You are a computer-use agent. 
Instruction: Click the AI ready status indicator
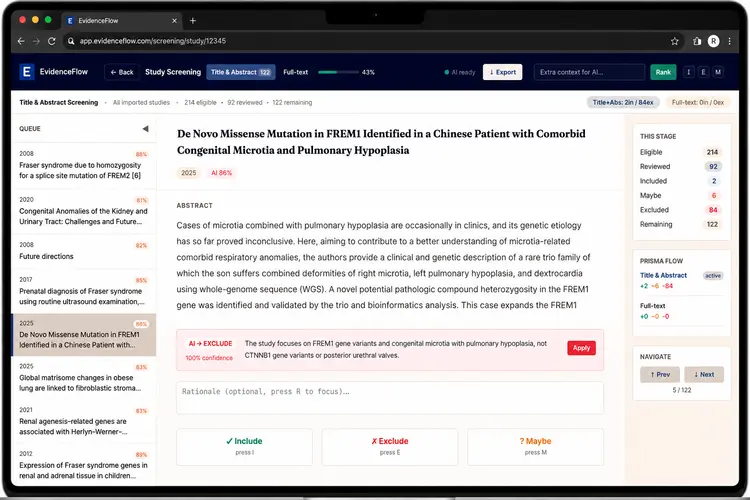pos(460,72)
